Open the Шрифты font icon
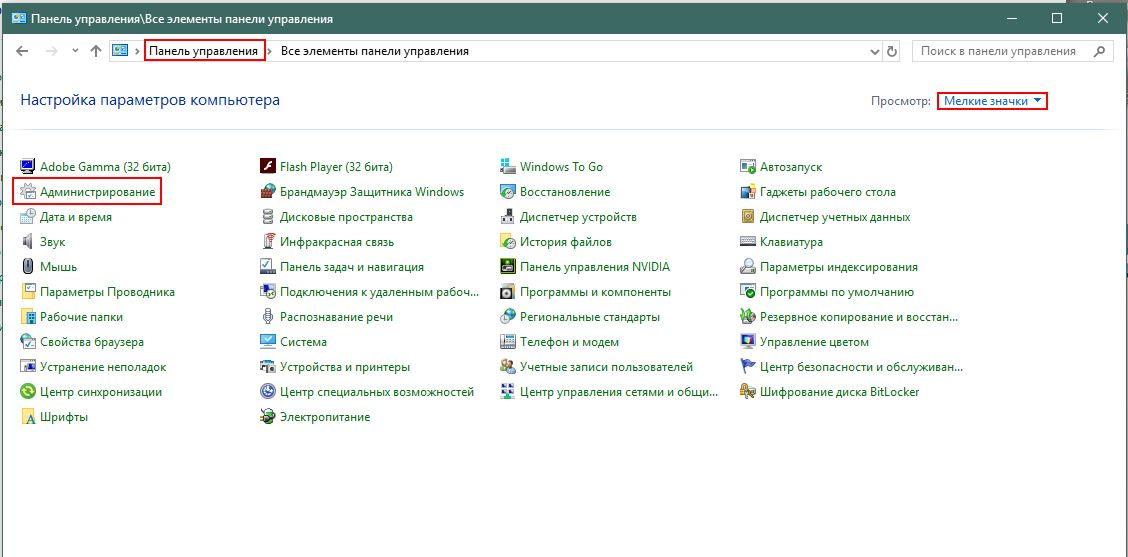The width and height of the screenshot is (1128, 557). pyautogui.click(x=27, y=417)
